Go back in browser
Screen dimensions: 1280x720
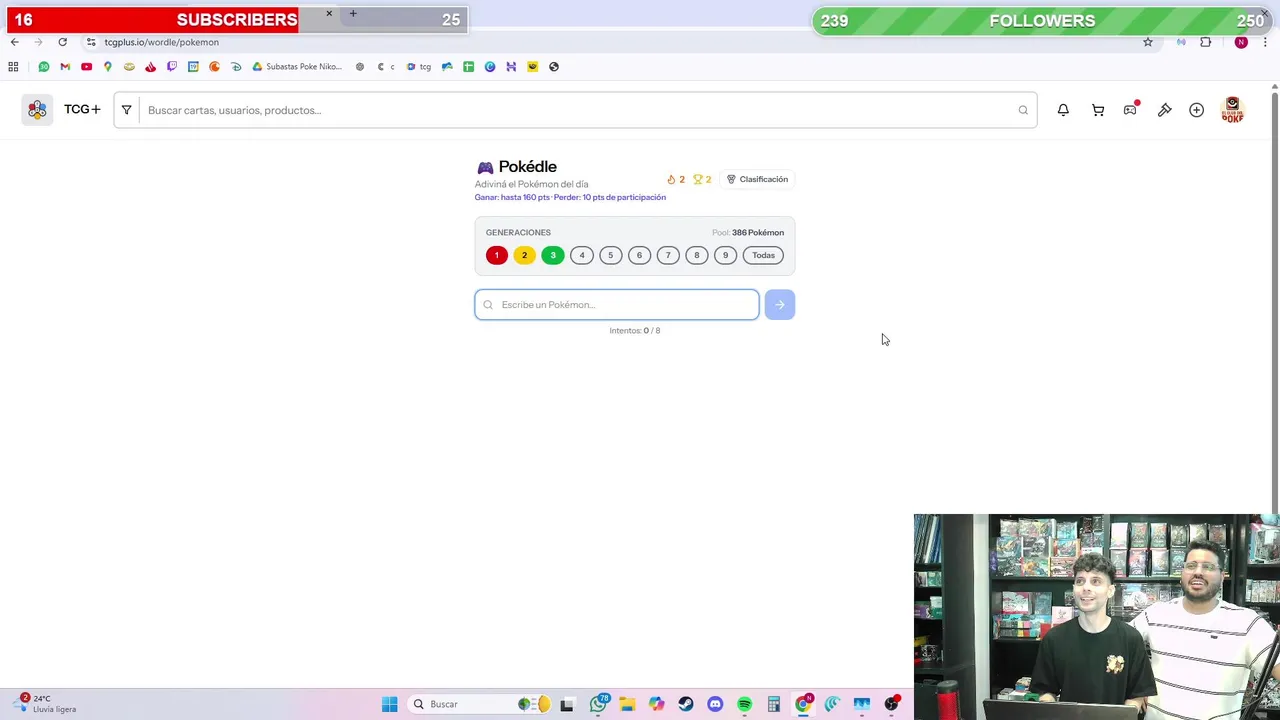click(14, 42)
